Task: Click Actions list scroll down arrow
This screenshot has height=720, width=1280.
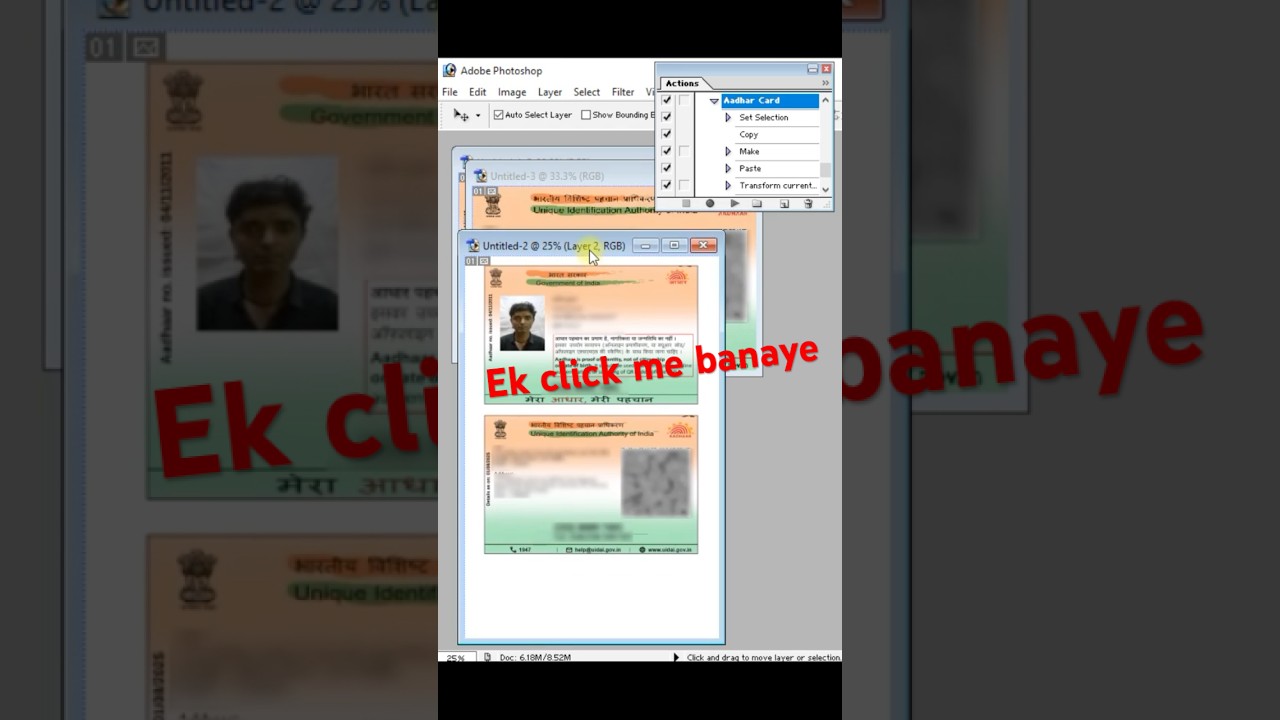Action: click(825, 188)
